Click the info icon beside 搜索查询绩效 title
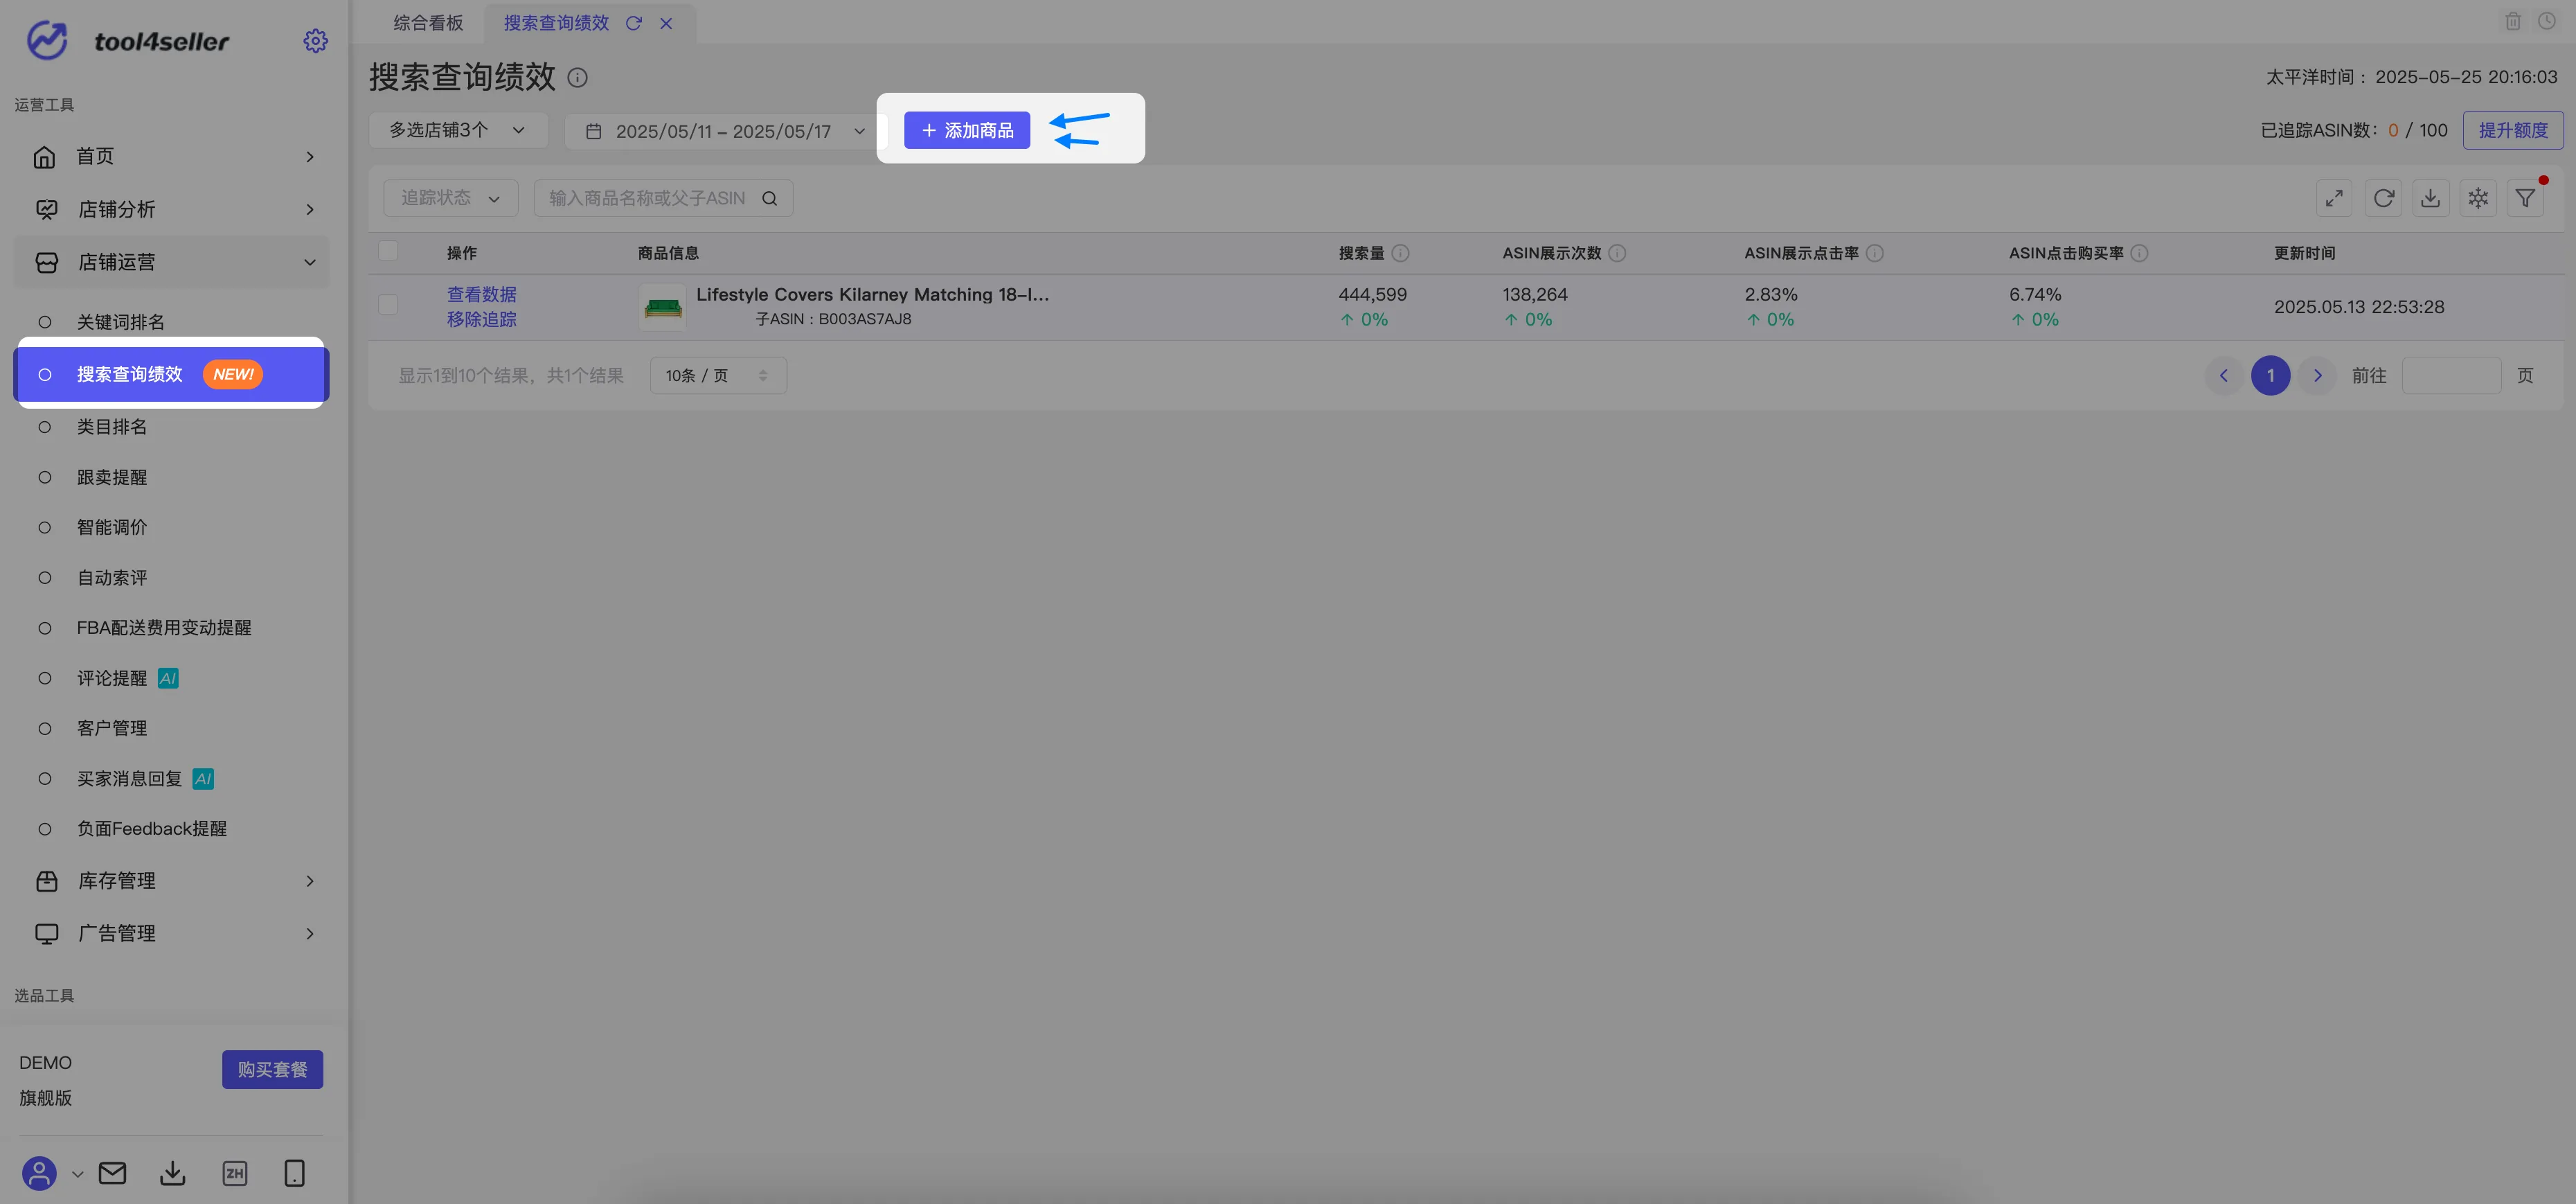Screen dimensions: 2576x1204 577,77
